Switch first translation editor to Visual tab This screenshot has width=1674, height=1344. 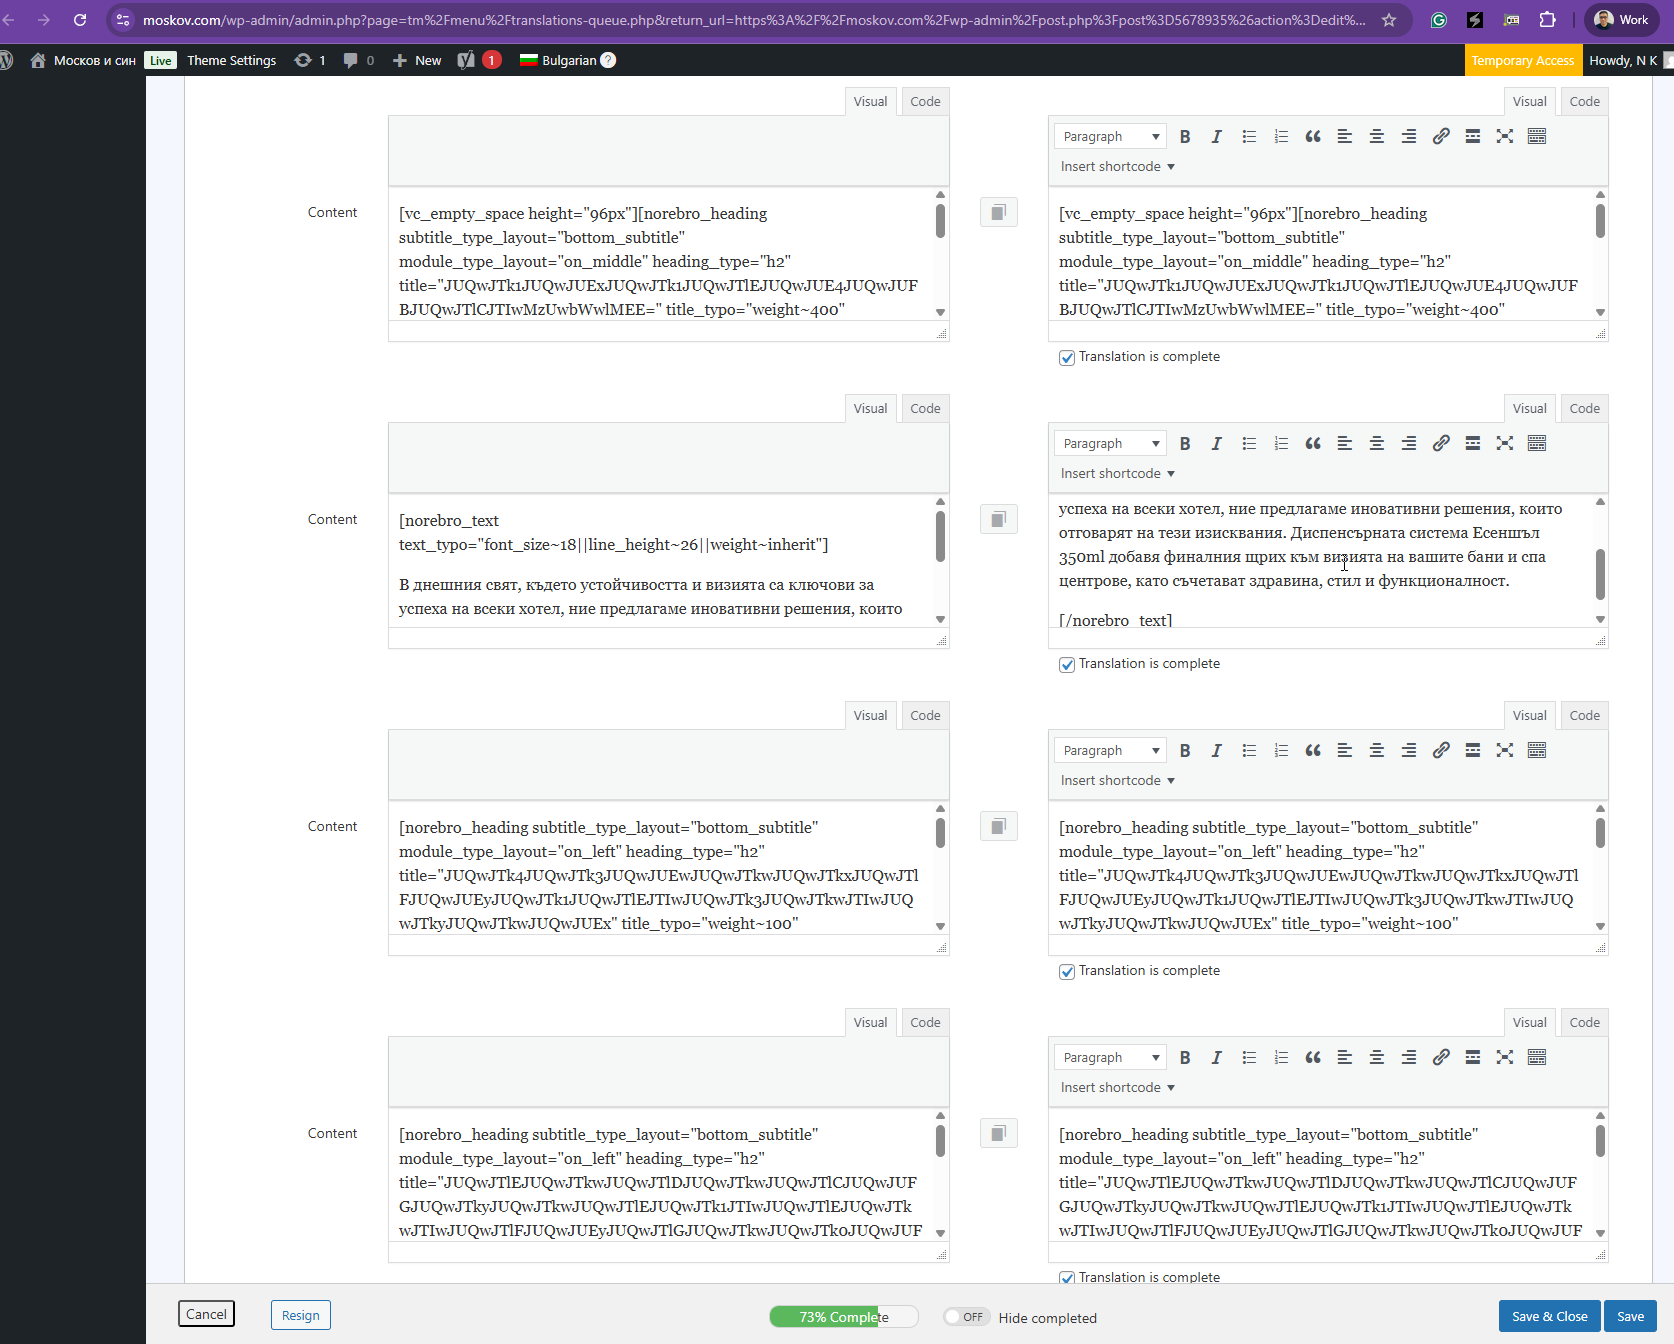pos(1529,101)
